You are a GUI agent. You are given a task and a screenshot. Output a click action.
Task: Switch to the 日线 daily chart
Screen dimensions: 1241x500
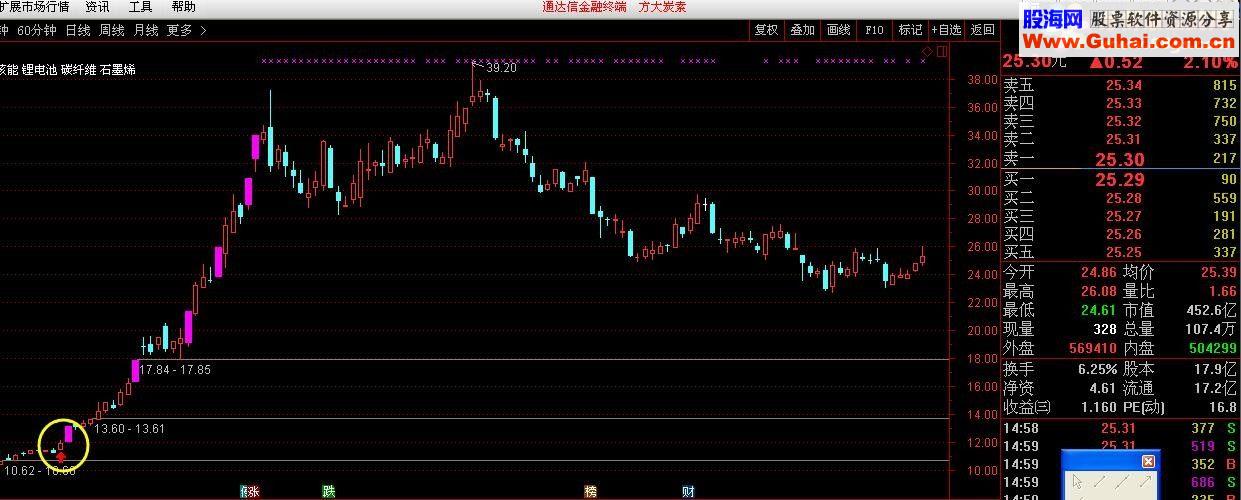(78, 30)
